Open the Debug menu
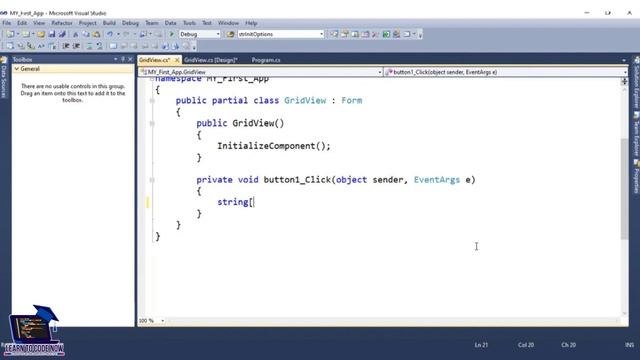Viewport: 640px width, 360px height. tap(130, 23)
